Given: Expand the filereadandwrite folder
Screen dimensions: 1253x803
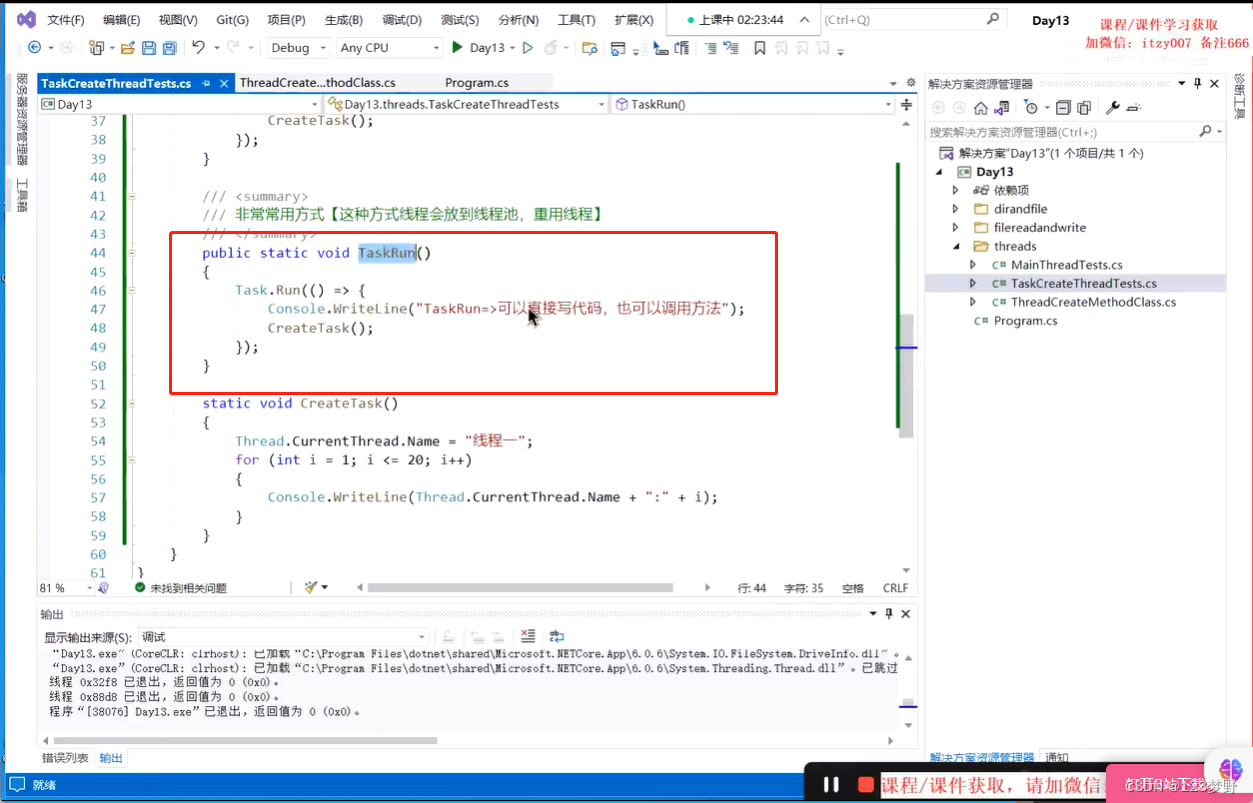Looking at the screenshot, I should pos(955,228).
